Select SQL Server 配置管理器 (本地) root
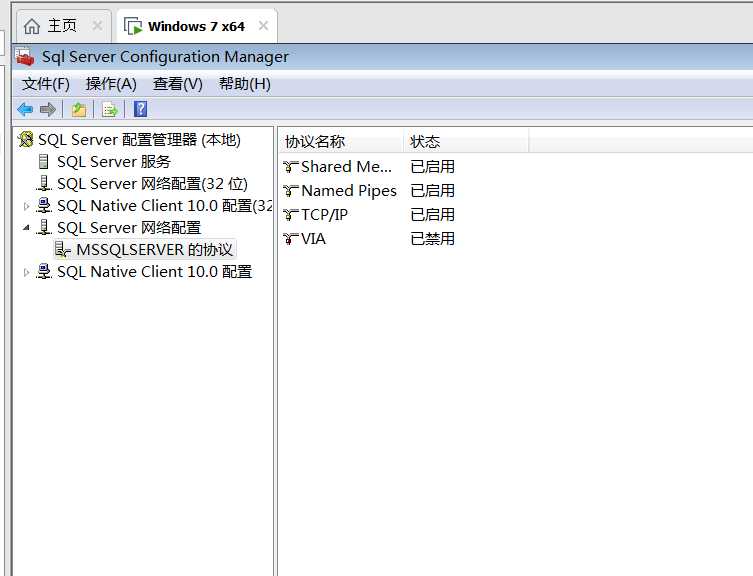753x576 pixels. tap(139, 140)
